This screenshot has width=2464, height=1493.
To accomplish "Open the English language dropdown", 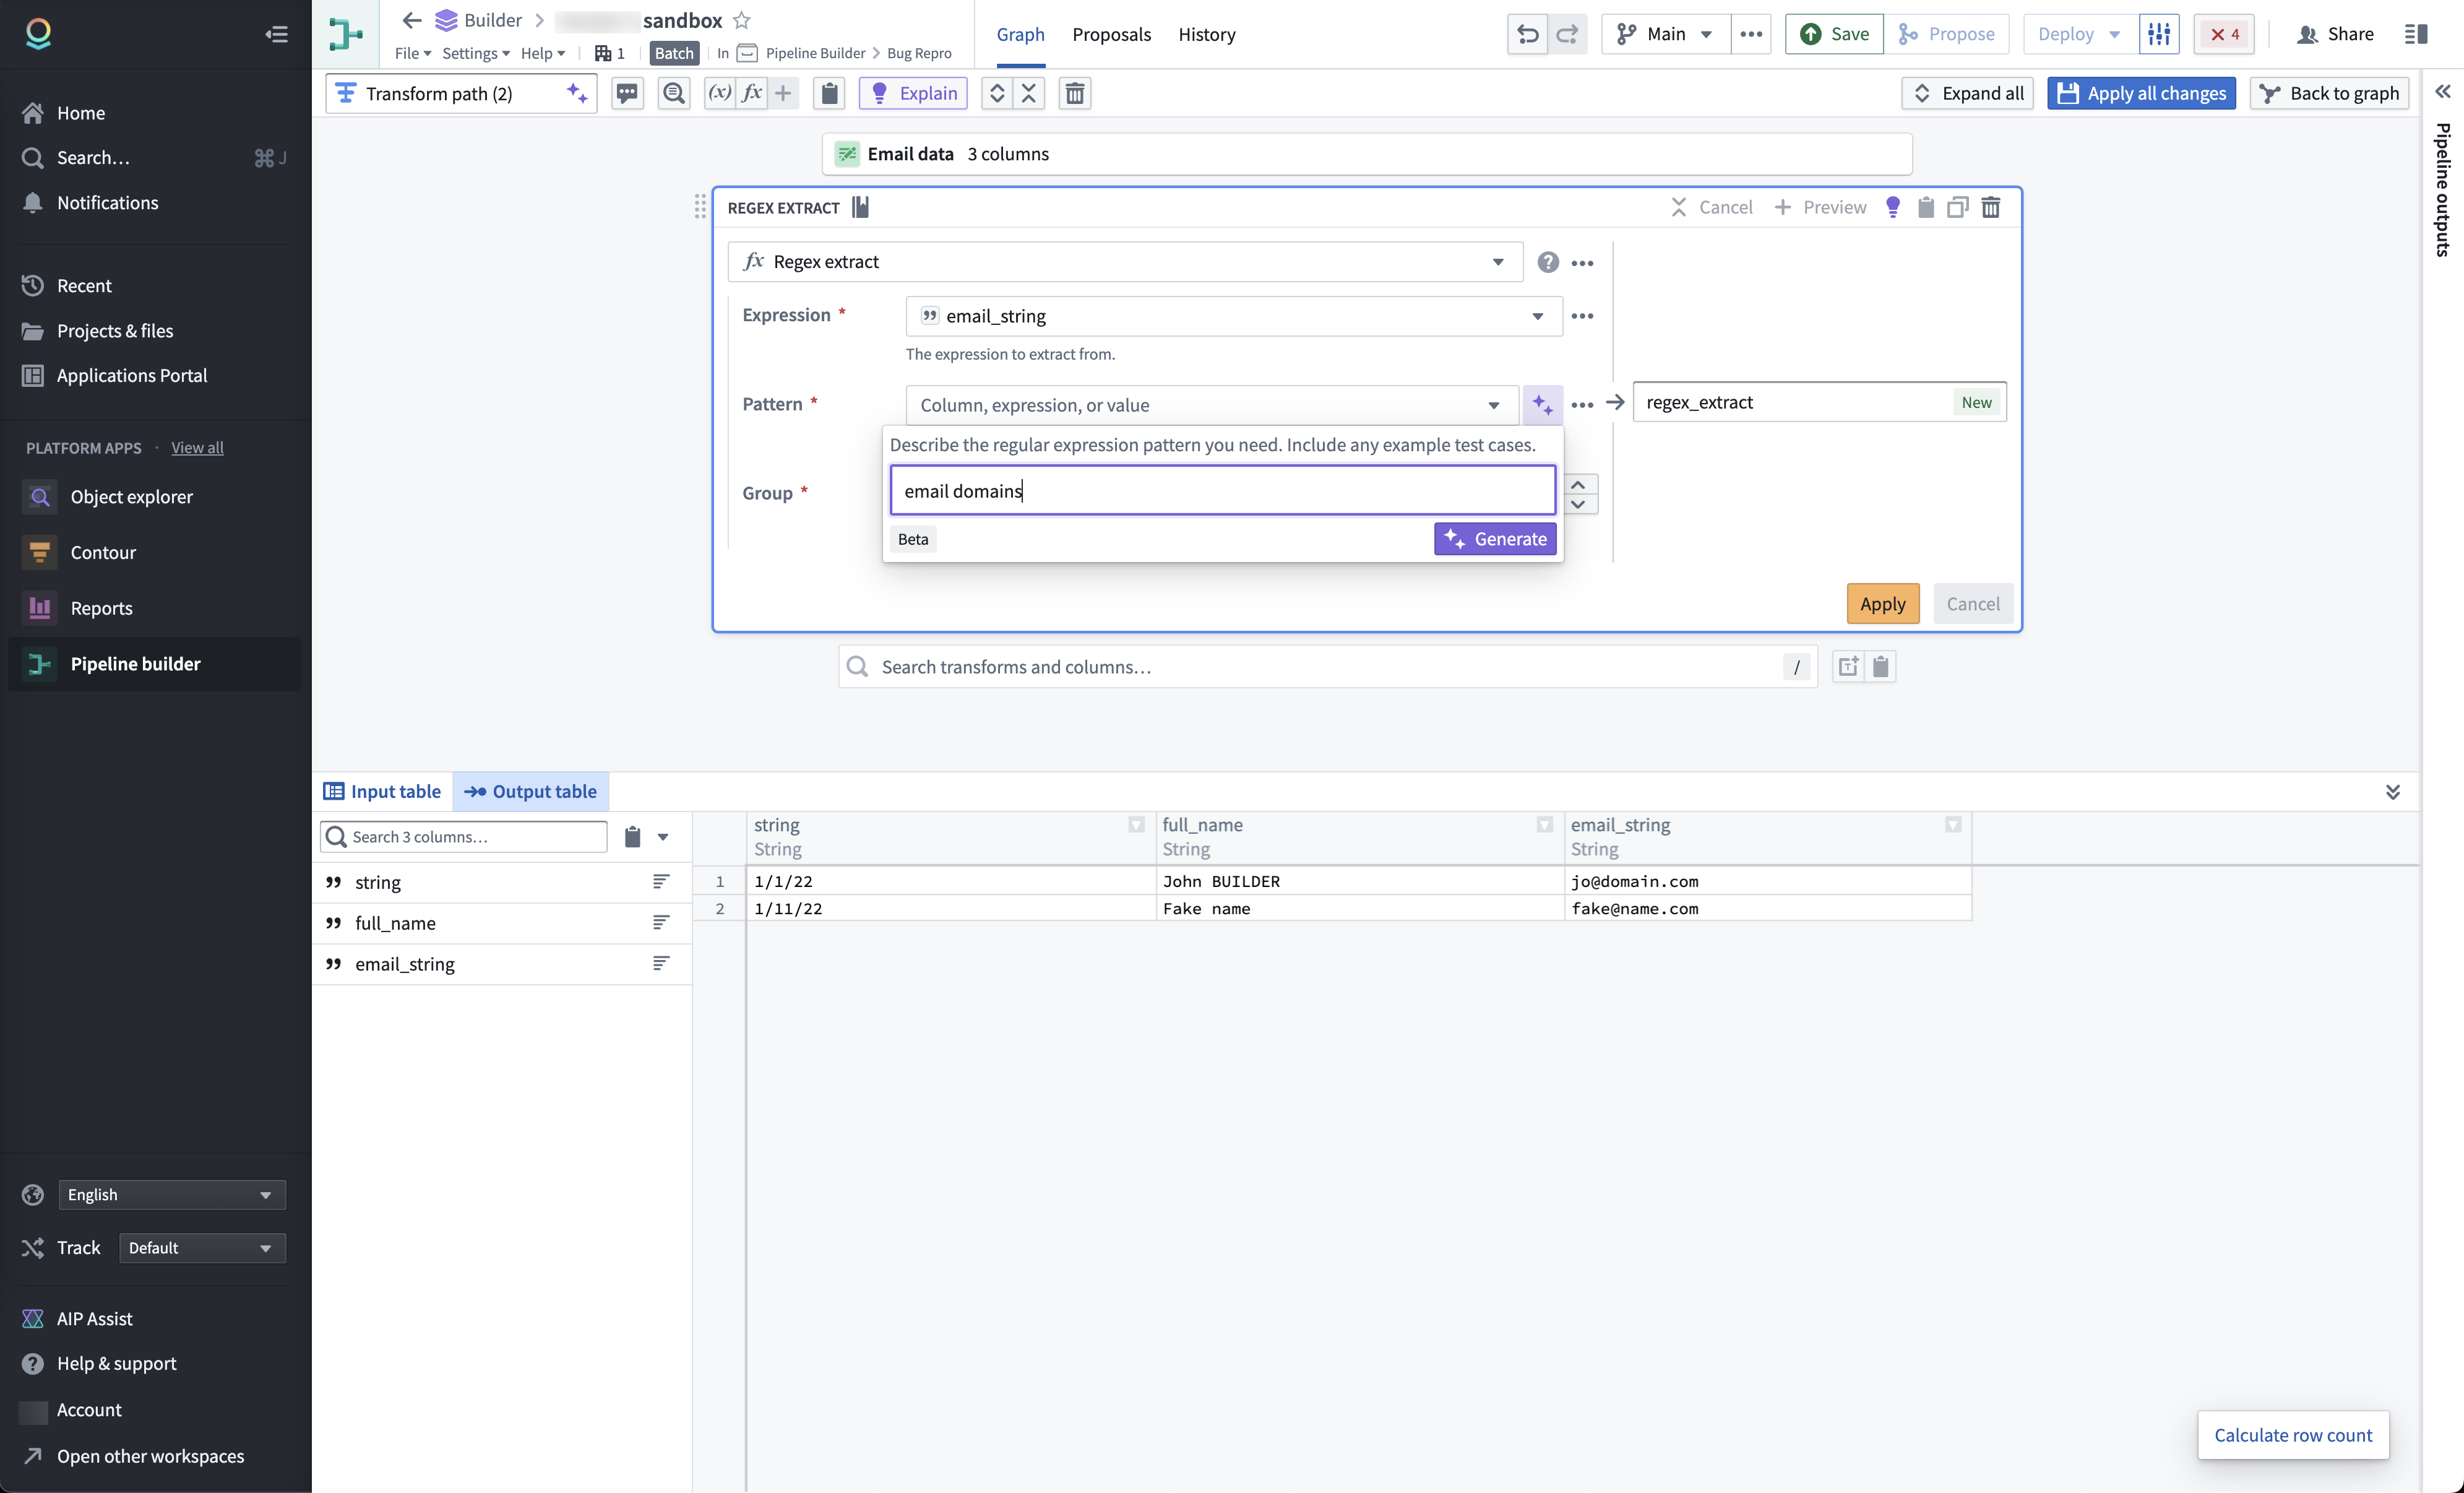I will point(170,1193).
